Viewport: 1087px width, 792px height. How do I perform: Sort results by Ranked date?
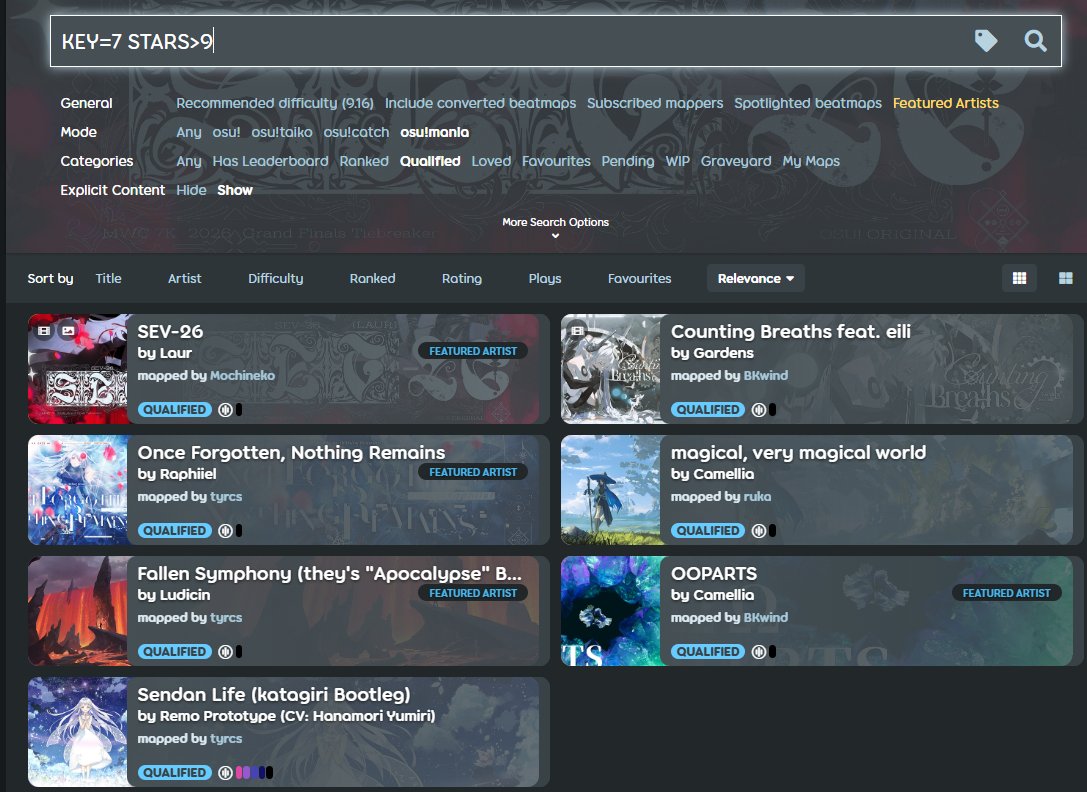[372, 278]
